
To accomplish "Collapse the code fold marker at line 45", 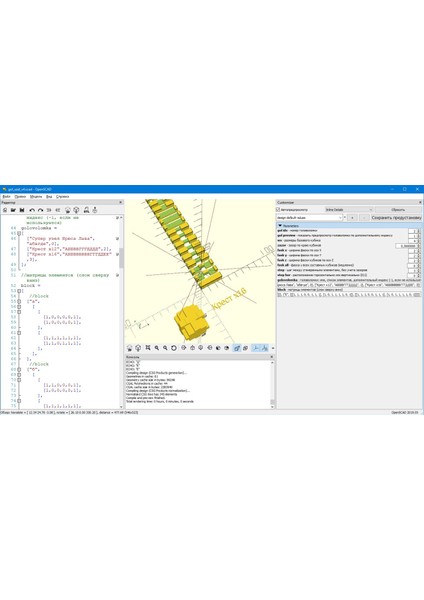I will 19,233.
